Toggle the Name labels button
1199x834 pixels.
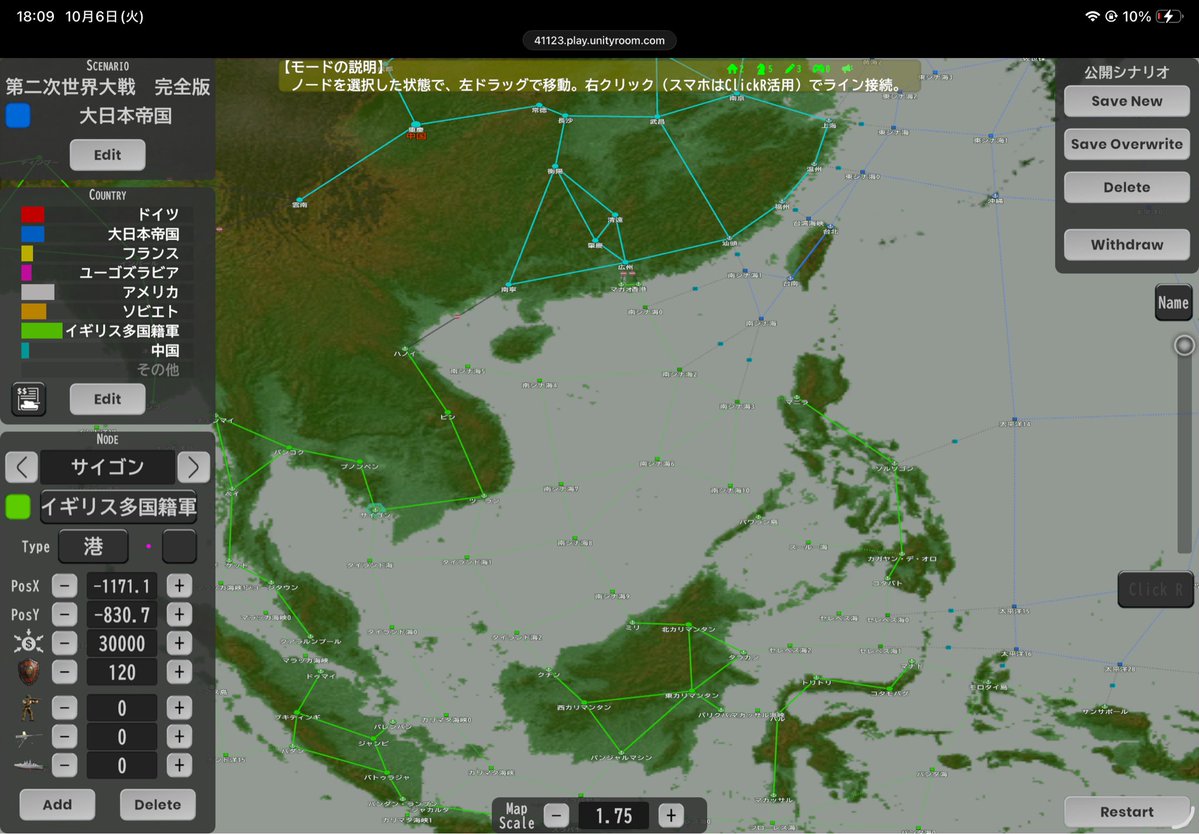1173,303
